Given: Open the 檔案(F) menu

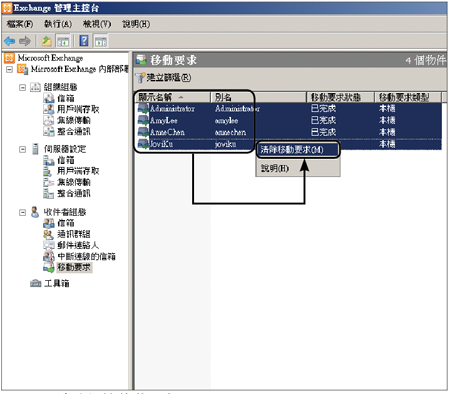Looking at the screenshot, I should (x=20, y=24).
